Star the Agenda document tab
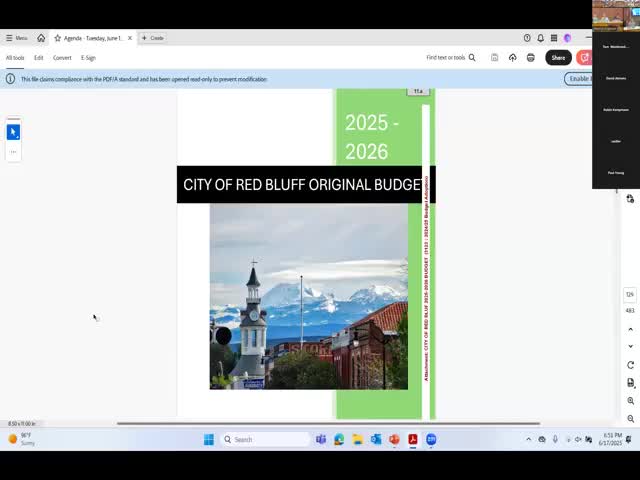Screen dimensions: 640x480 point(58,38)
